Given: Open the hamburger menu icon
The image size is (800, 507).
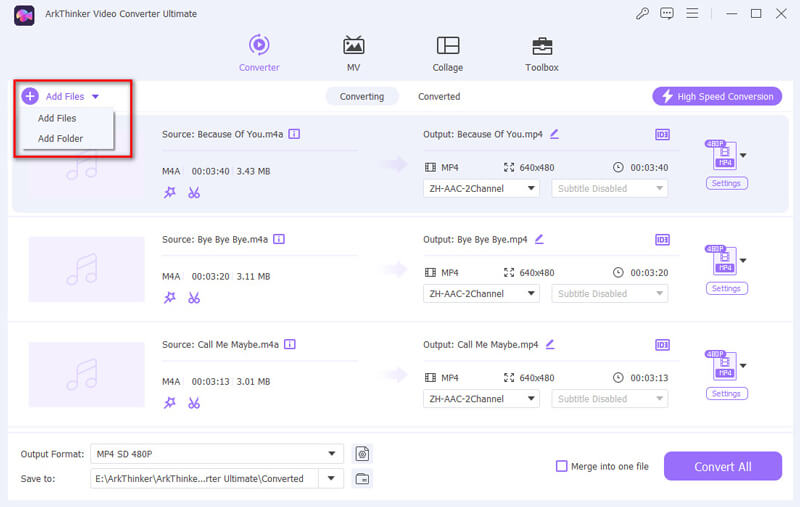Looking at the screenshot, I should (x=692, y=13).
